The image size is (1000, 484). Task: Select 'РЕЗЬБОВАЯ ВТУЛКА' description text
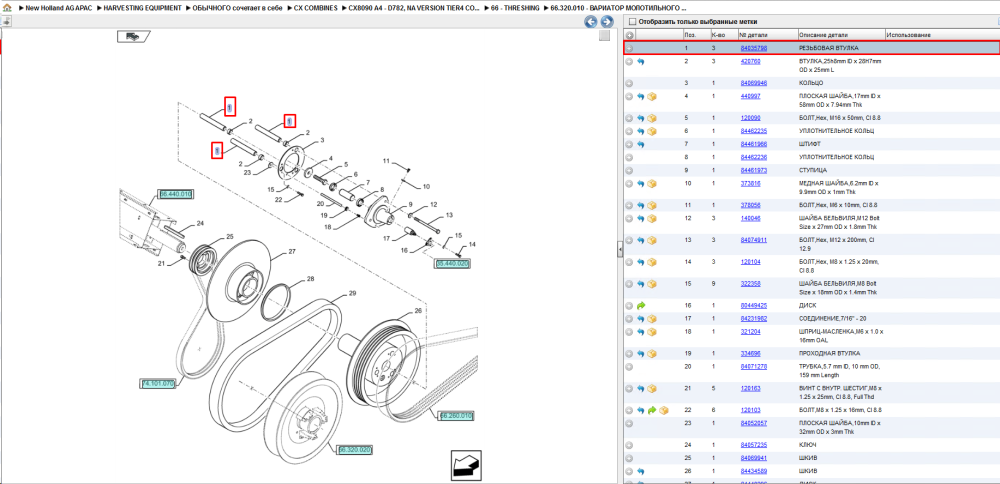click(x=828, y=48)
